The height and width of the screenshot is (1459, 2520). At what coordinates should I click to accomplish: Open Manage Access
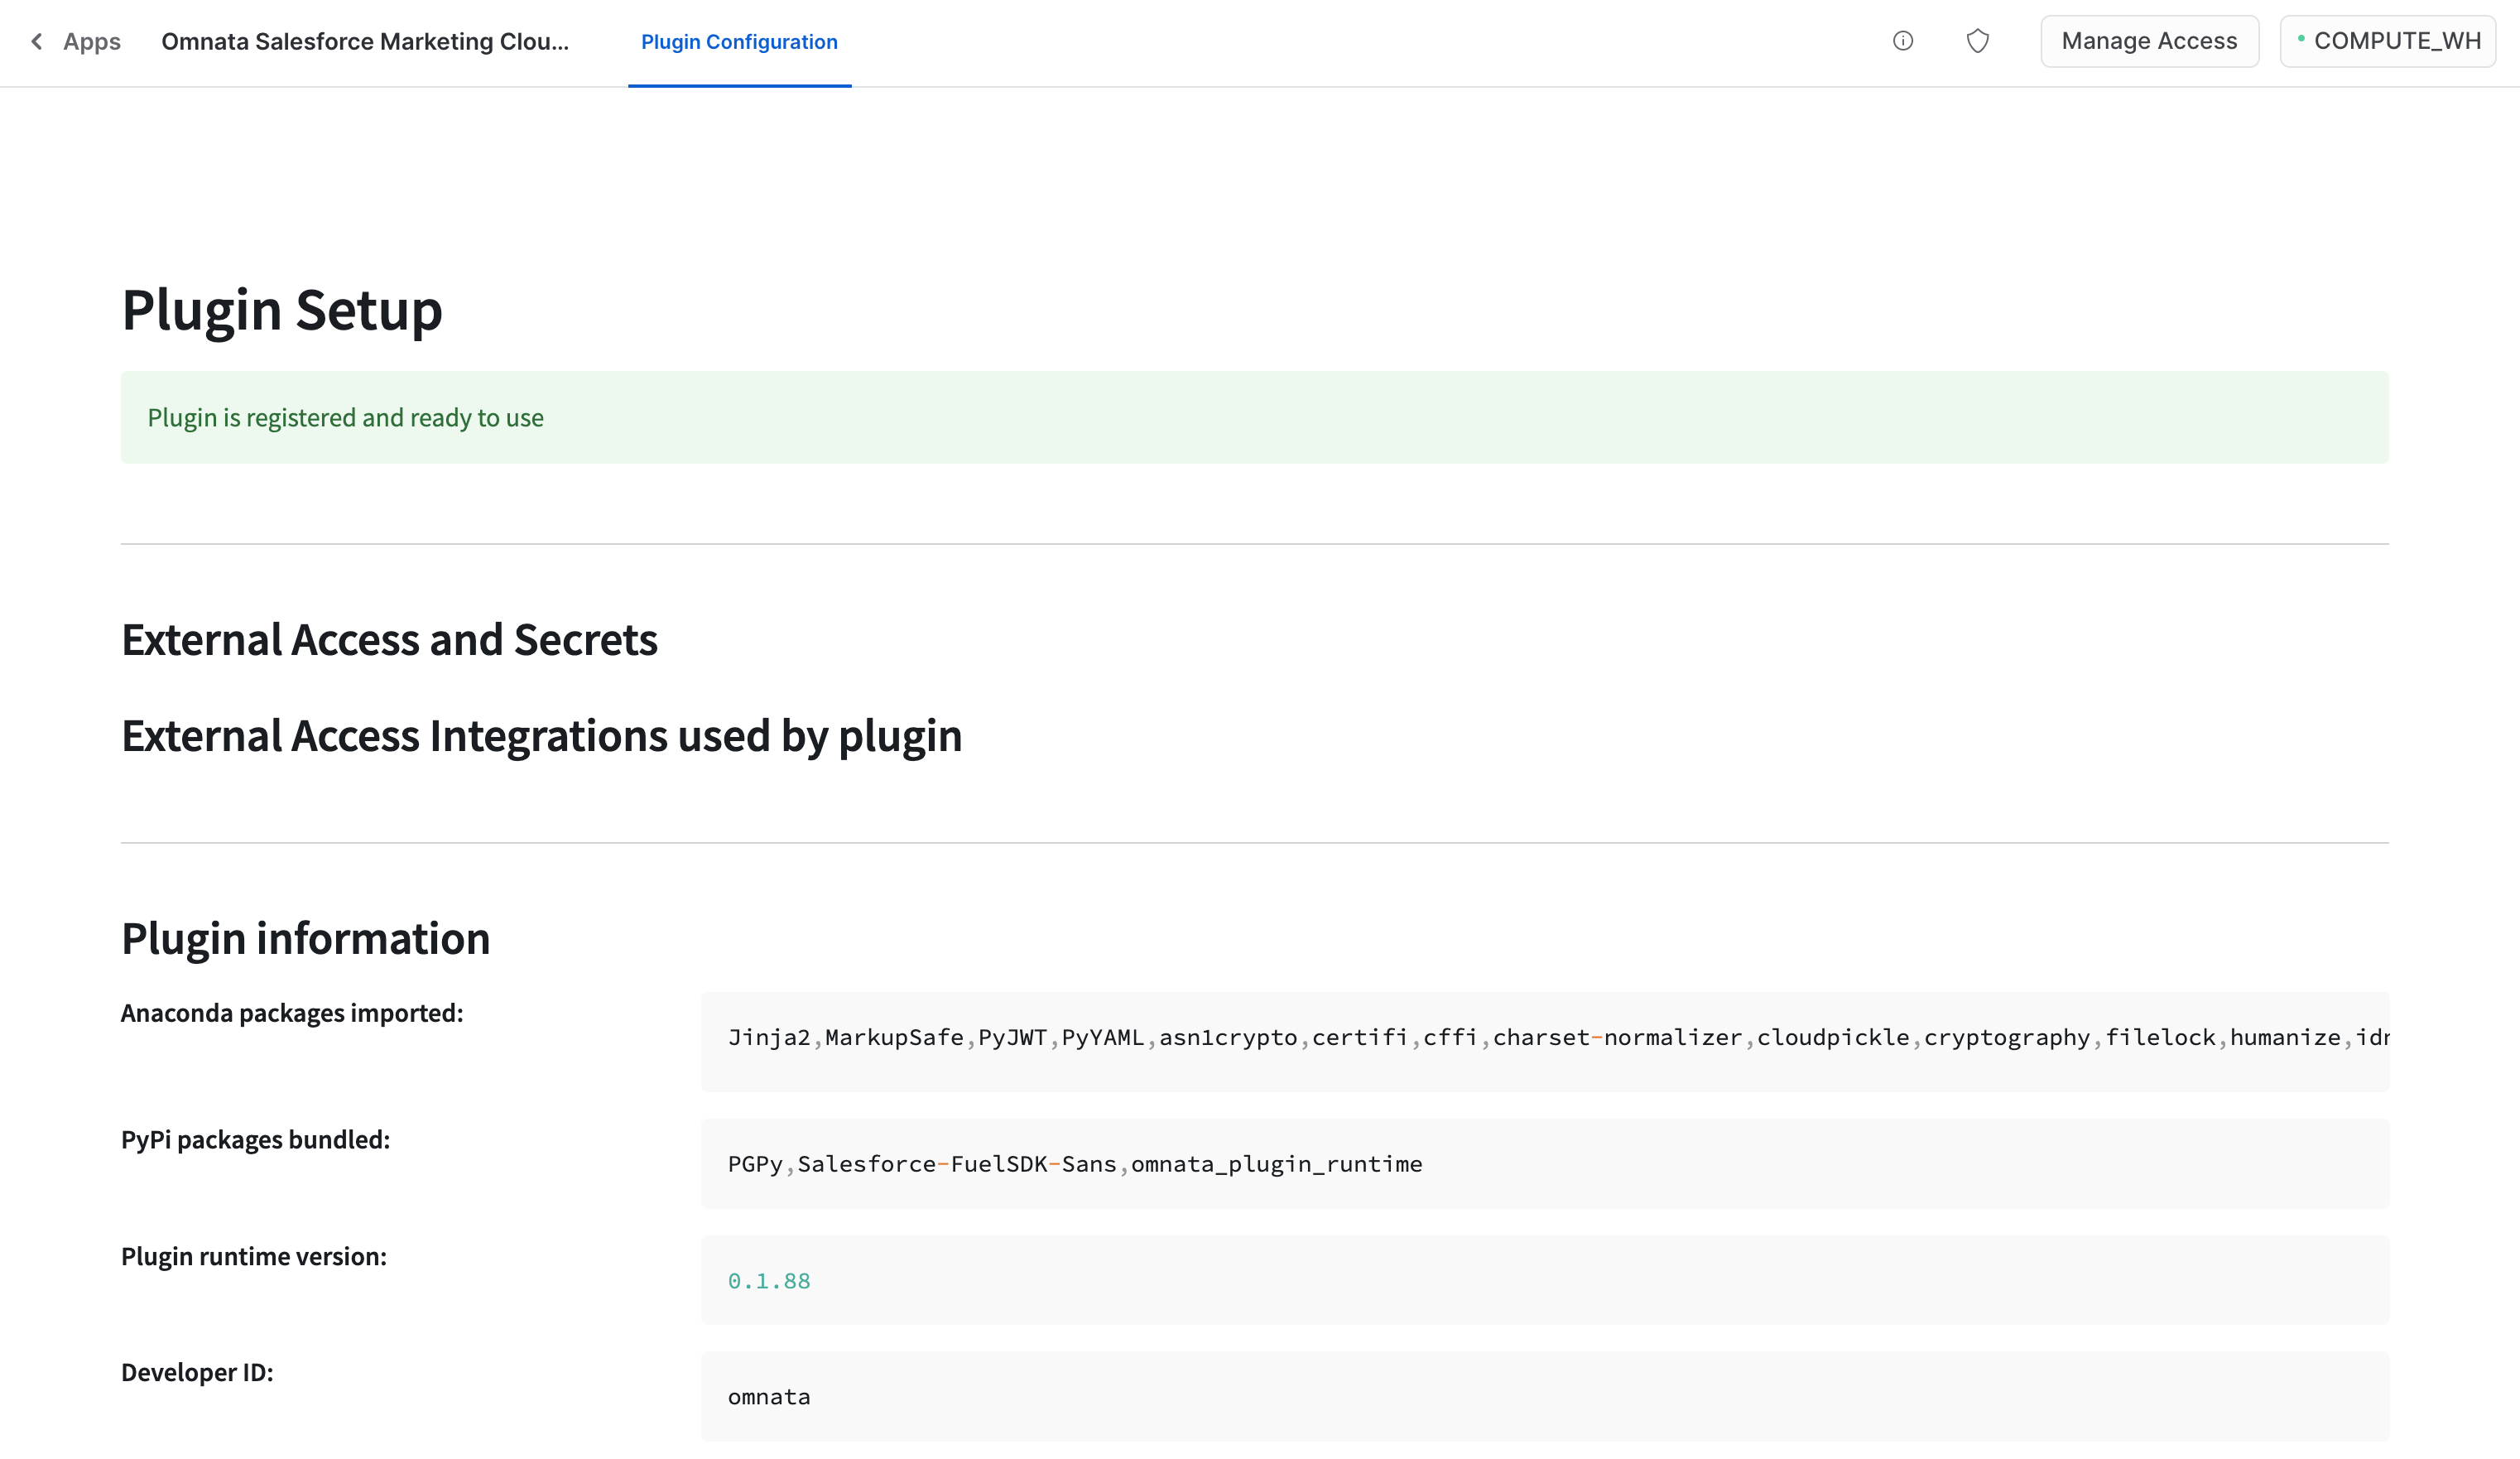tap(2149, 41)
